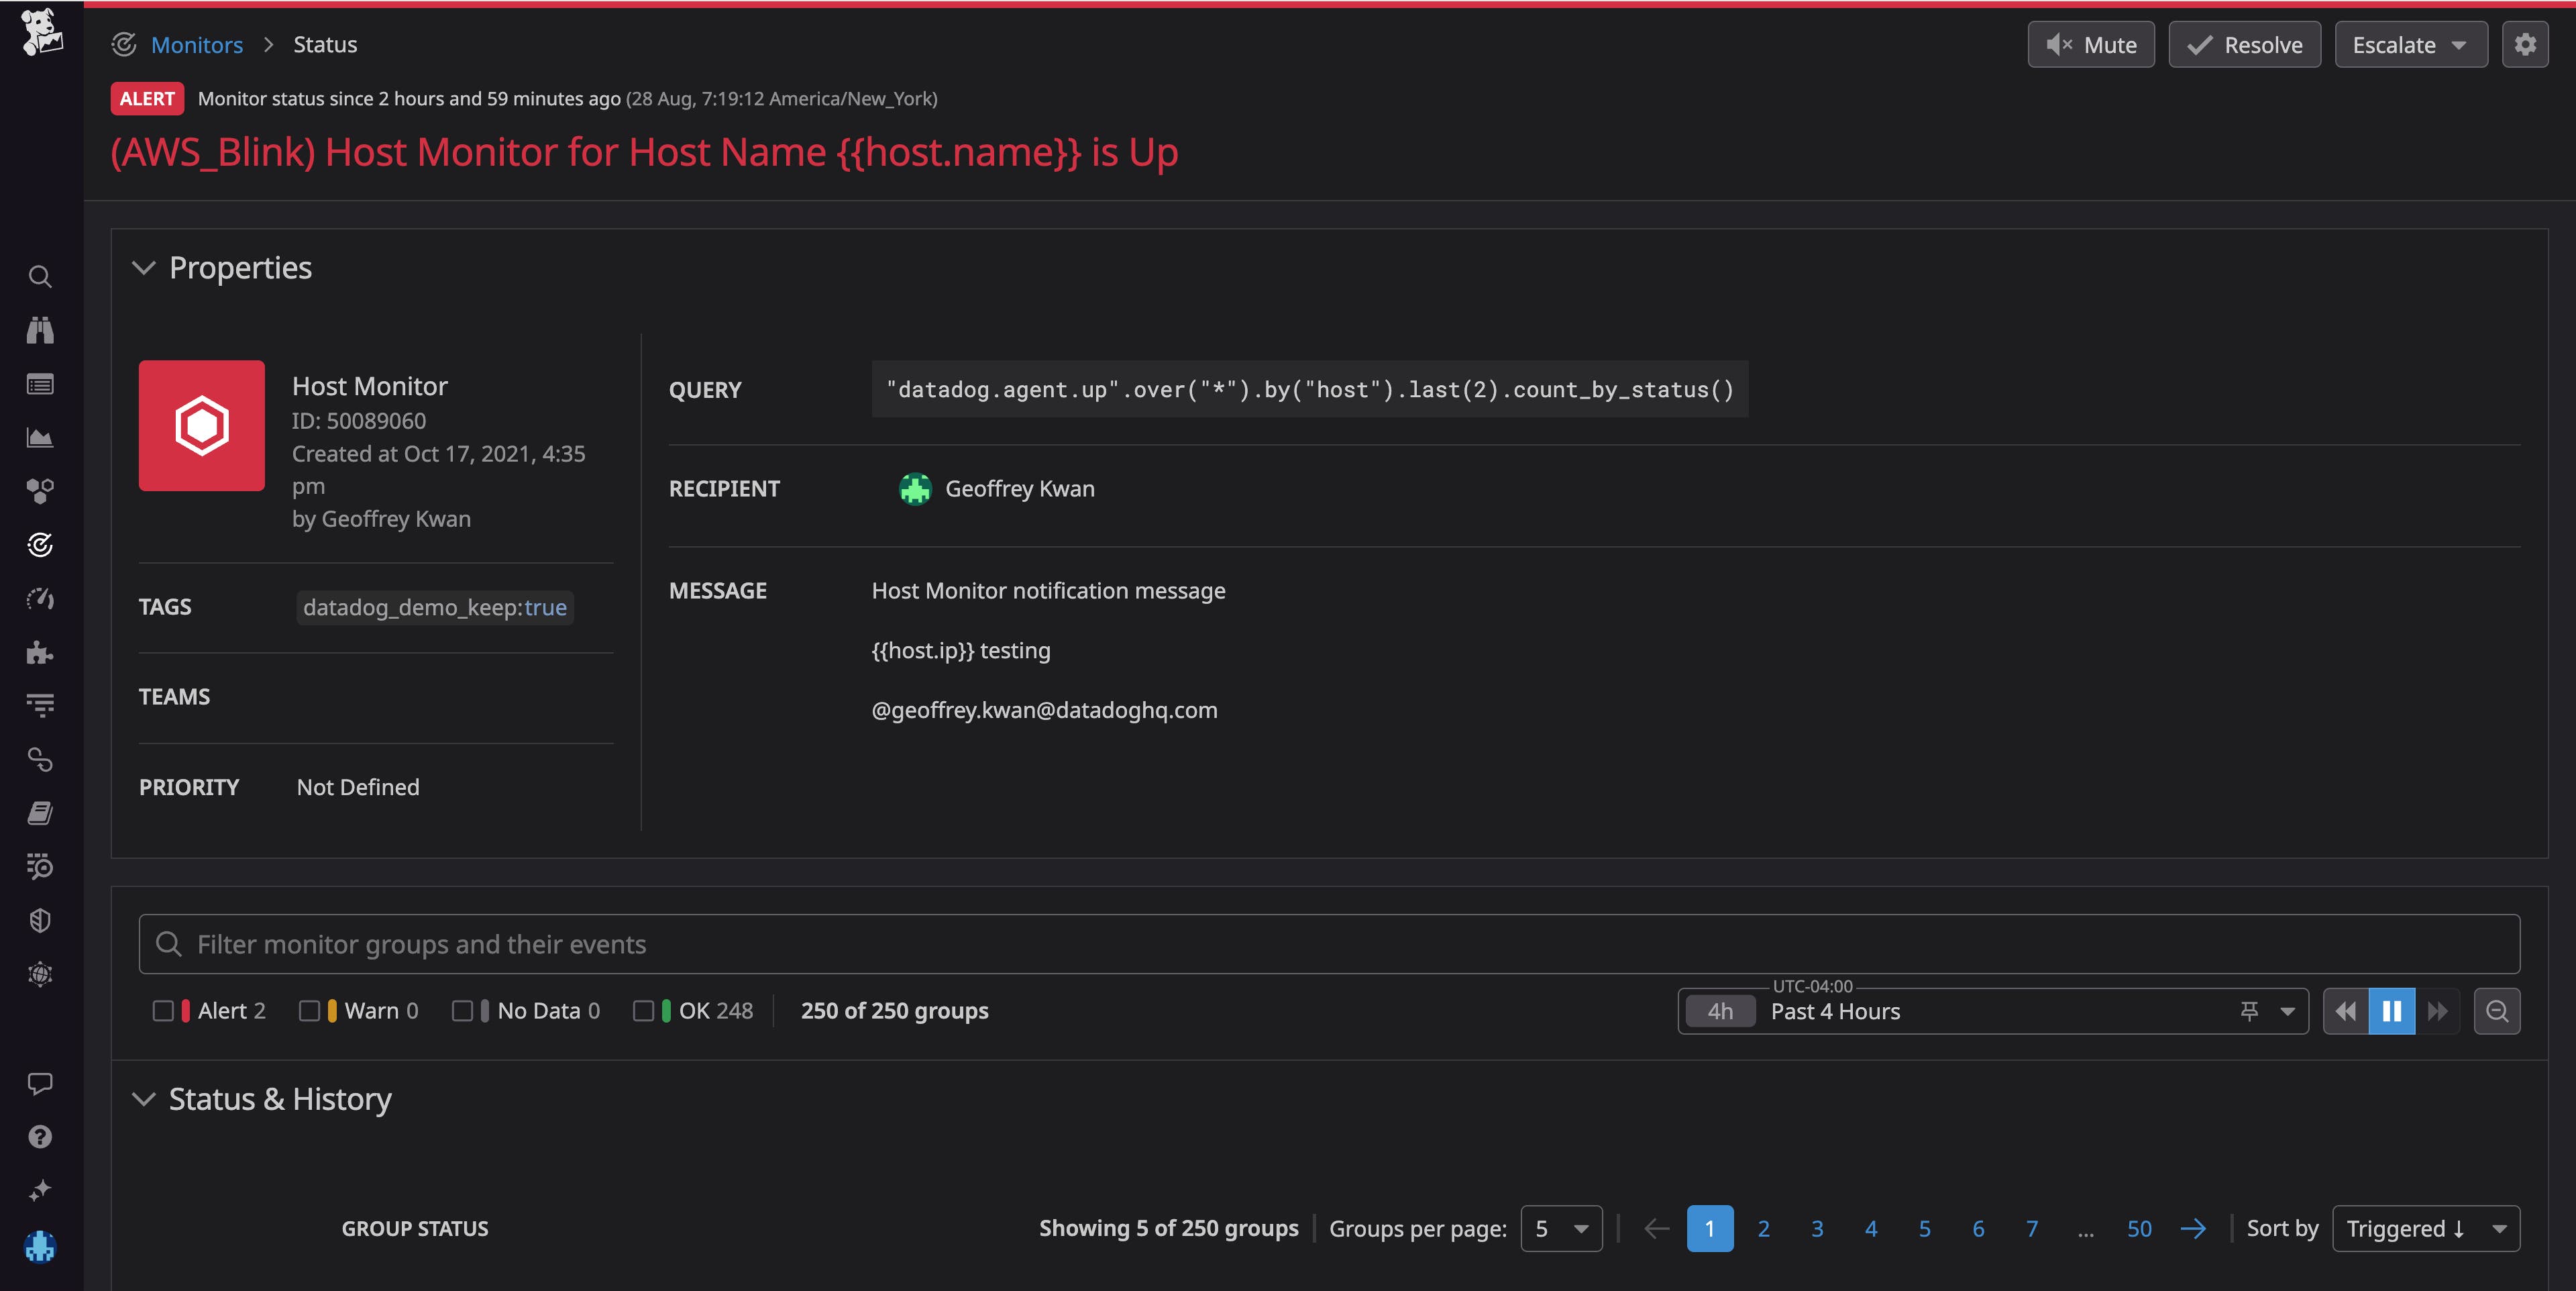Pause the live timeline playback
The image size is (2576, 1291).
pyautogui.click(x=2391, y=1011)
